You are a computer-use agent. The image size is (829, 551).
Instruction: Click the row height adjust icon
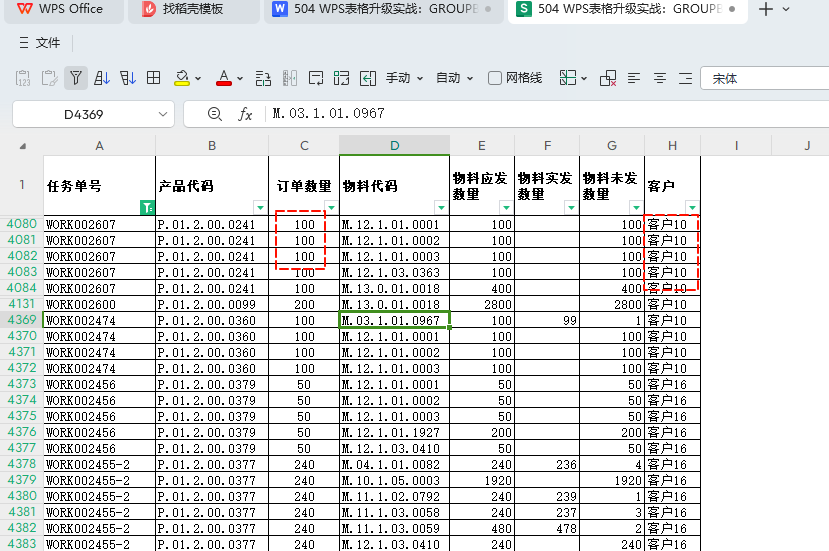click(x=263, y=78)
